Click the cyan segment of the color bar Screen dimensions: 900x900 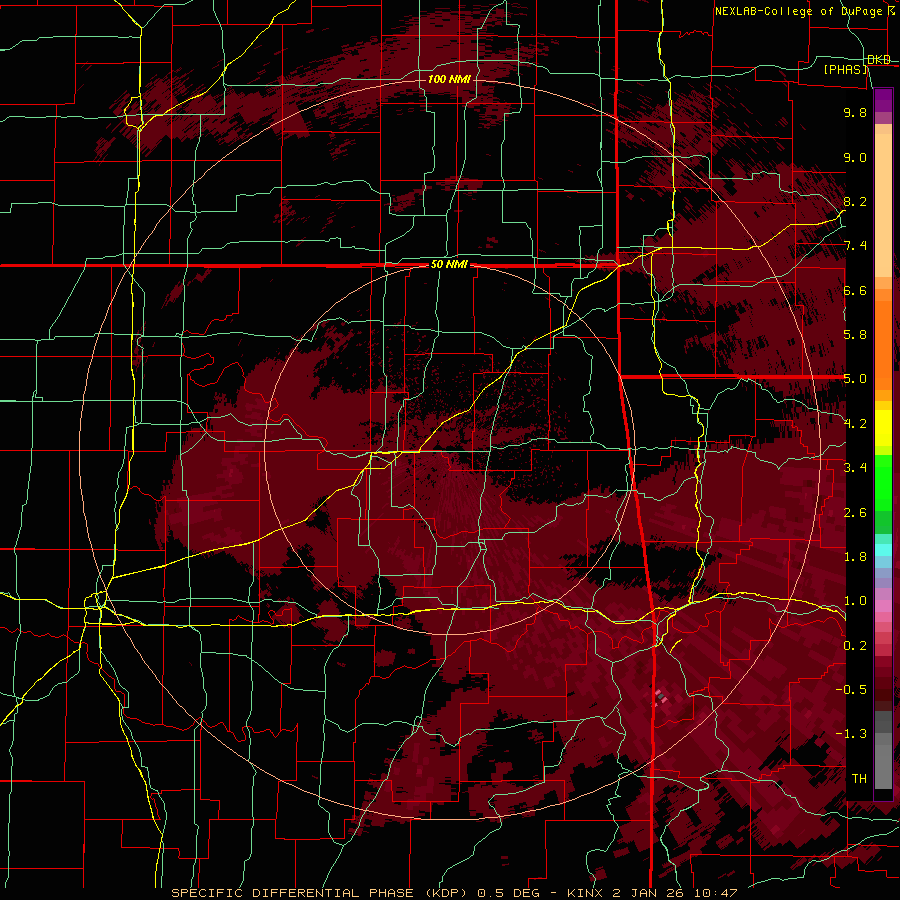coord(883,550)
